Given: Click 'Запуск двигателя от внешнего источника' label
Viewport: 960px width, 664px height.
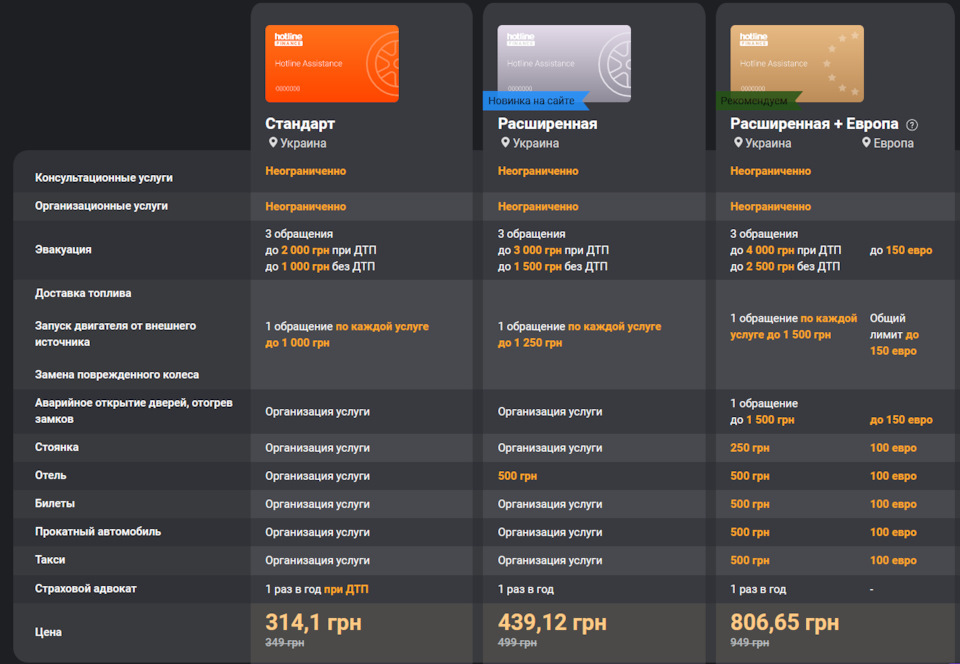Looking at the screenshot, I should coord(115,334).
